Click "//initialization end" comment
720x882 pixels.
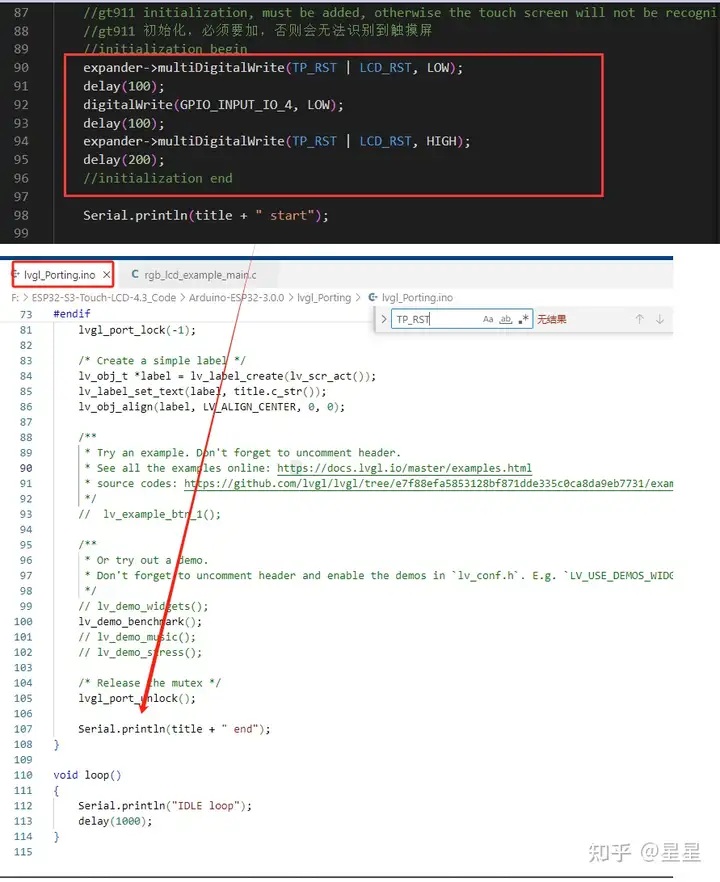(x=158, y=178)
